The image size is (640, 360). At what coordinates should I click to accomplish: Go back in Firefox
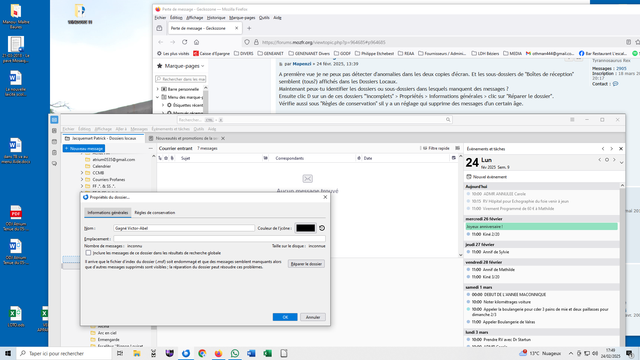tap(160, 42)
